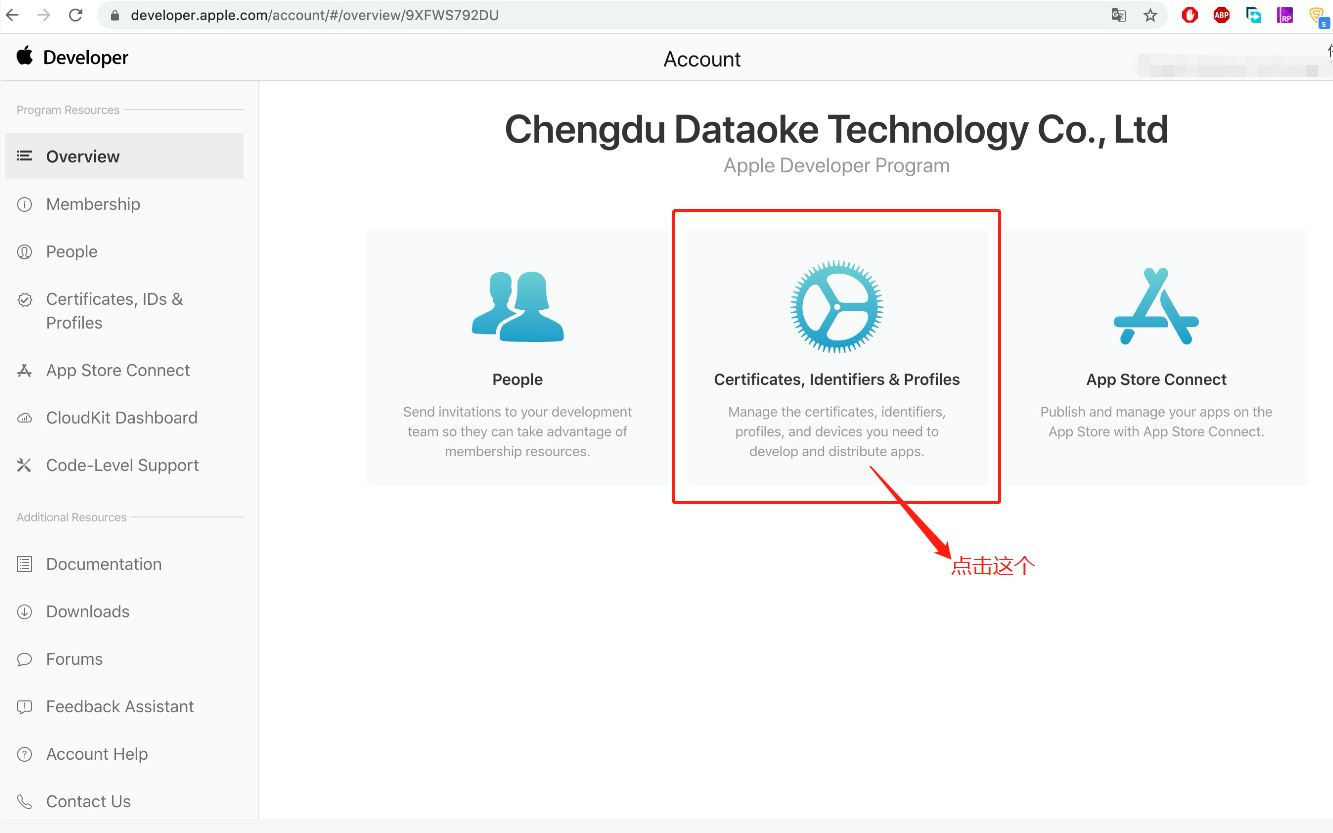Click the browser back arrow
Screen dimensions: 1333x833
pos(13,15)
